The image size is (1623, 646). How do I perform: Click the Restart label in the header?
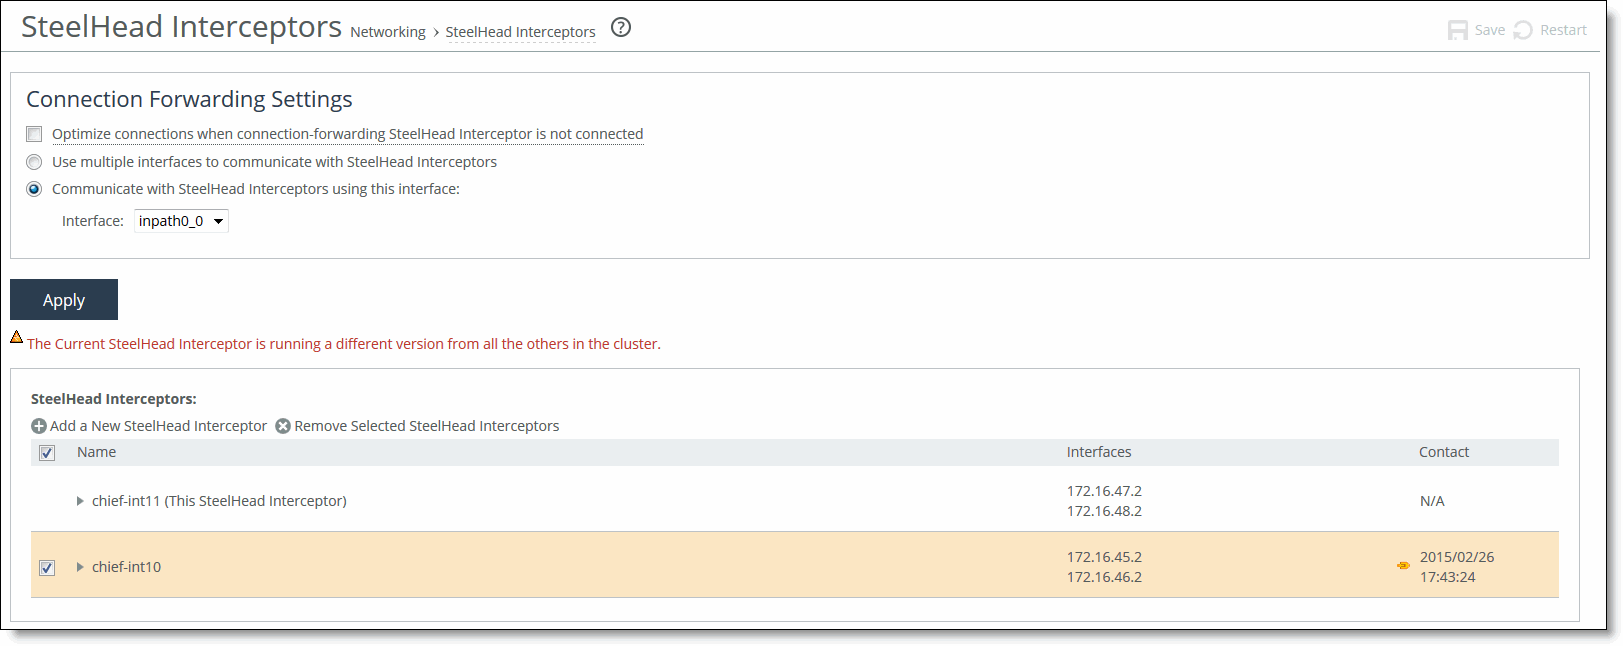pyautogui.click(x=1563, y=30)
